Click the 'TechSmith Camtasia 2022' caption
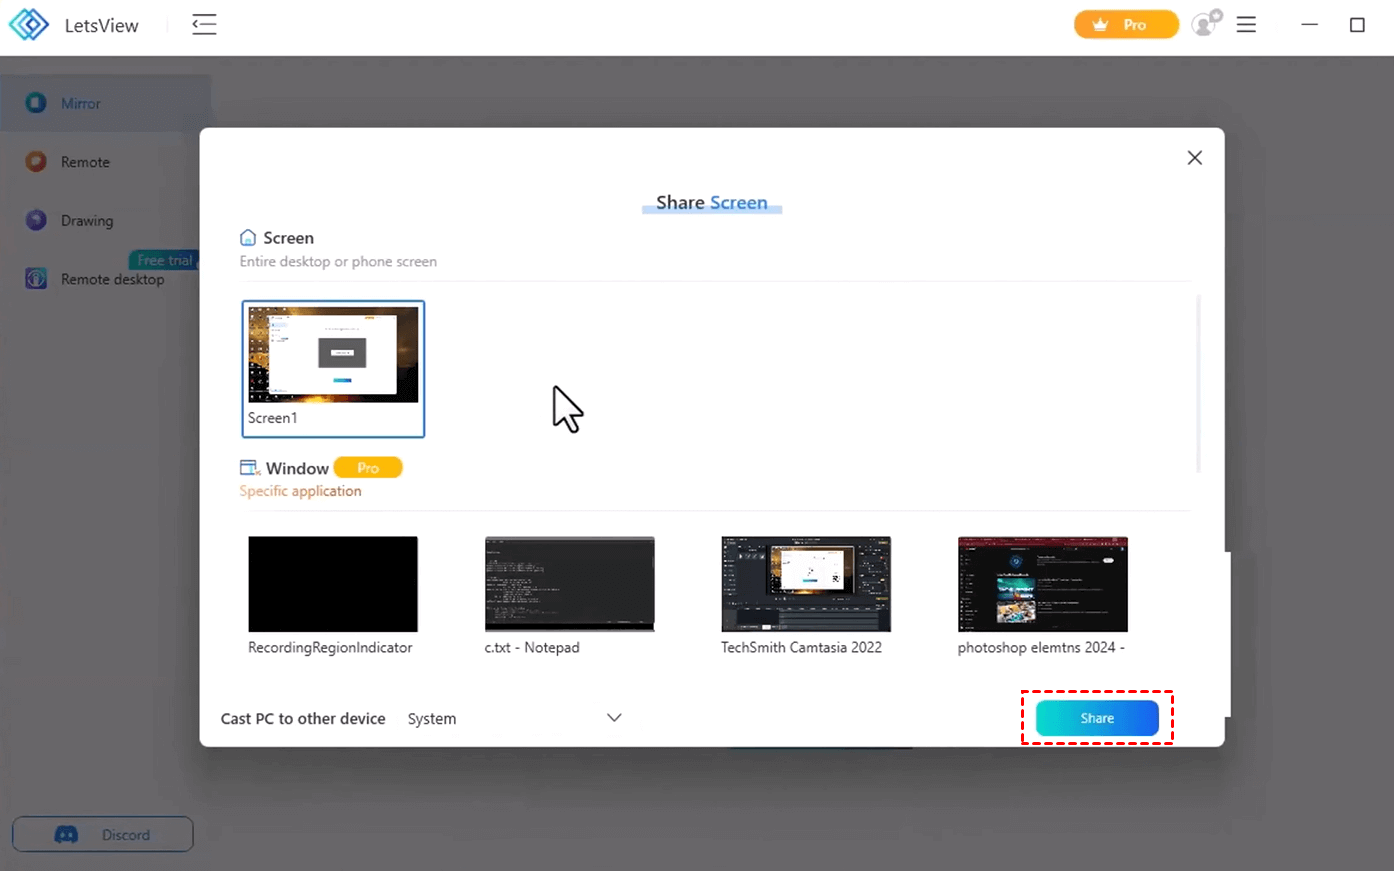 pos(801,648)
